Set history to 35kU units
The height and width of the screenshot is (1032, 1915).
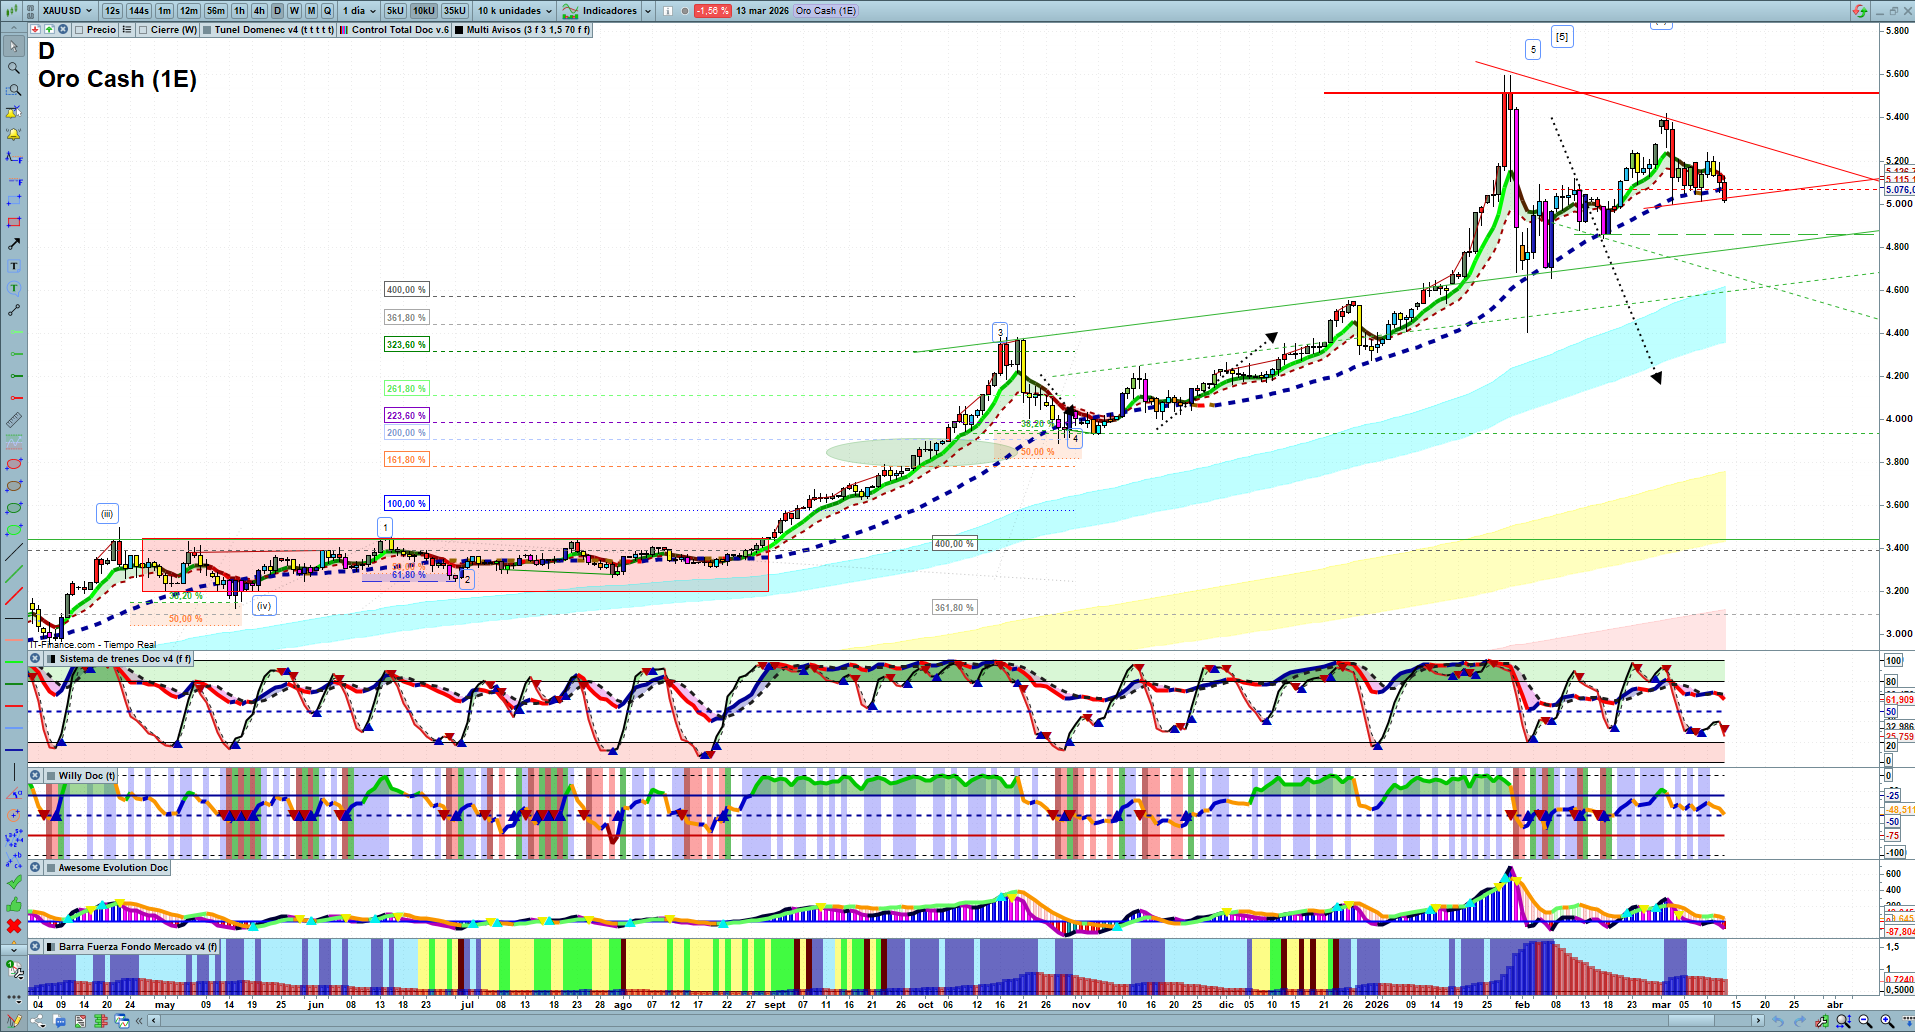click(455, 11)
